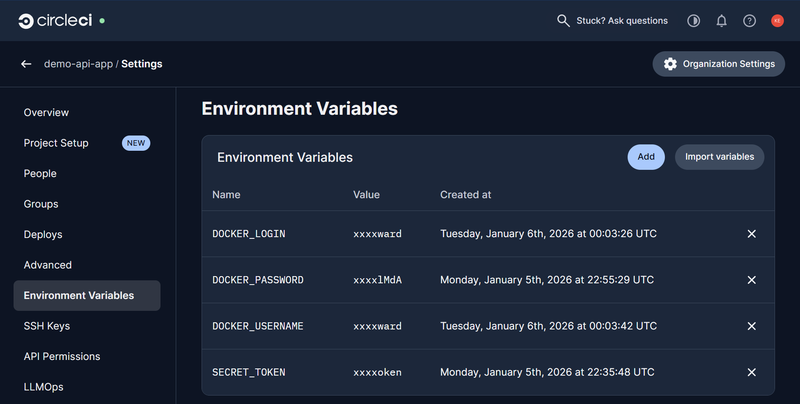Click the Add variable button

pyautogui.click(x=646, y=157)
